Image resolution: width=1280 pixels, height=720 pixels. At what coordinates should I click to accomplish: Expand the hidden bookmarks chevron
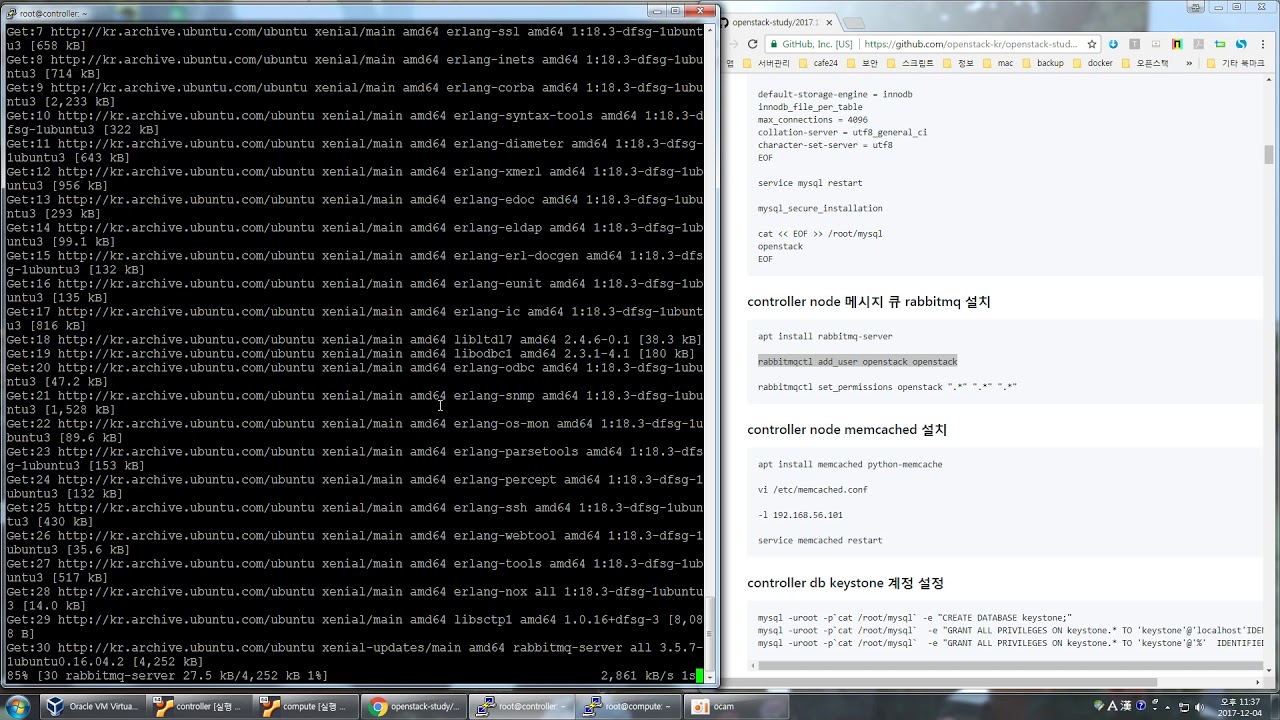[1188, 63]
